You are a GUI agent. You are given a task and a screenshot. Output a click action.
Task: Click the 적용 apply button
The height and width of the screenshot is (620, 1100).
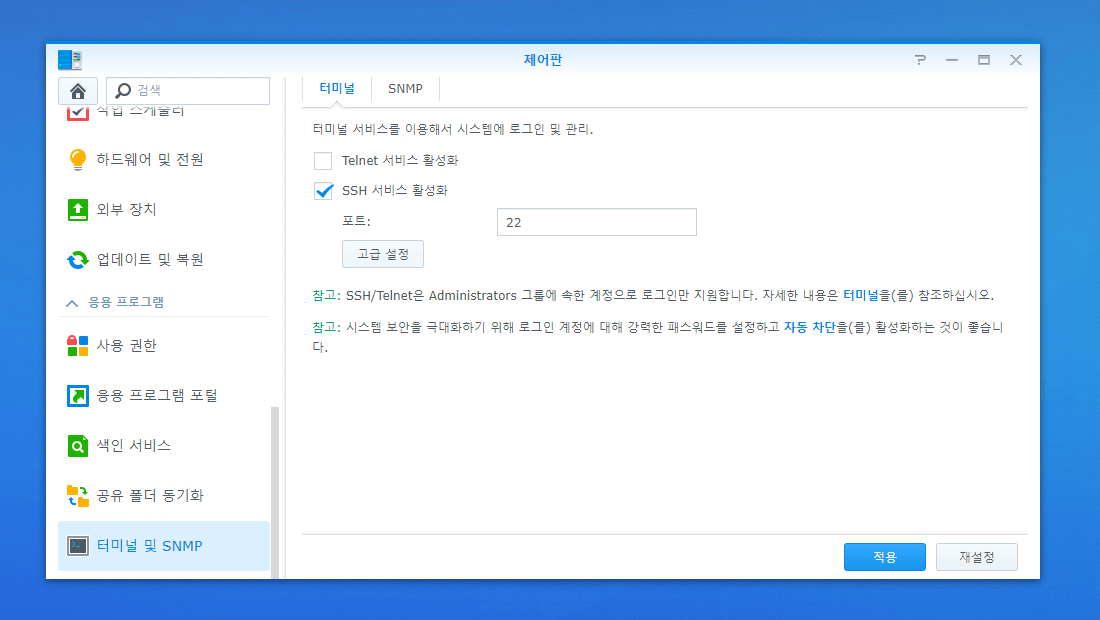point(885,557)
